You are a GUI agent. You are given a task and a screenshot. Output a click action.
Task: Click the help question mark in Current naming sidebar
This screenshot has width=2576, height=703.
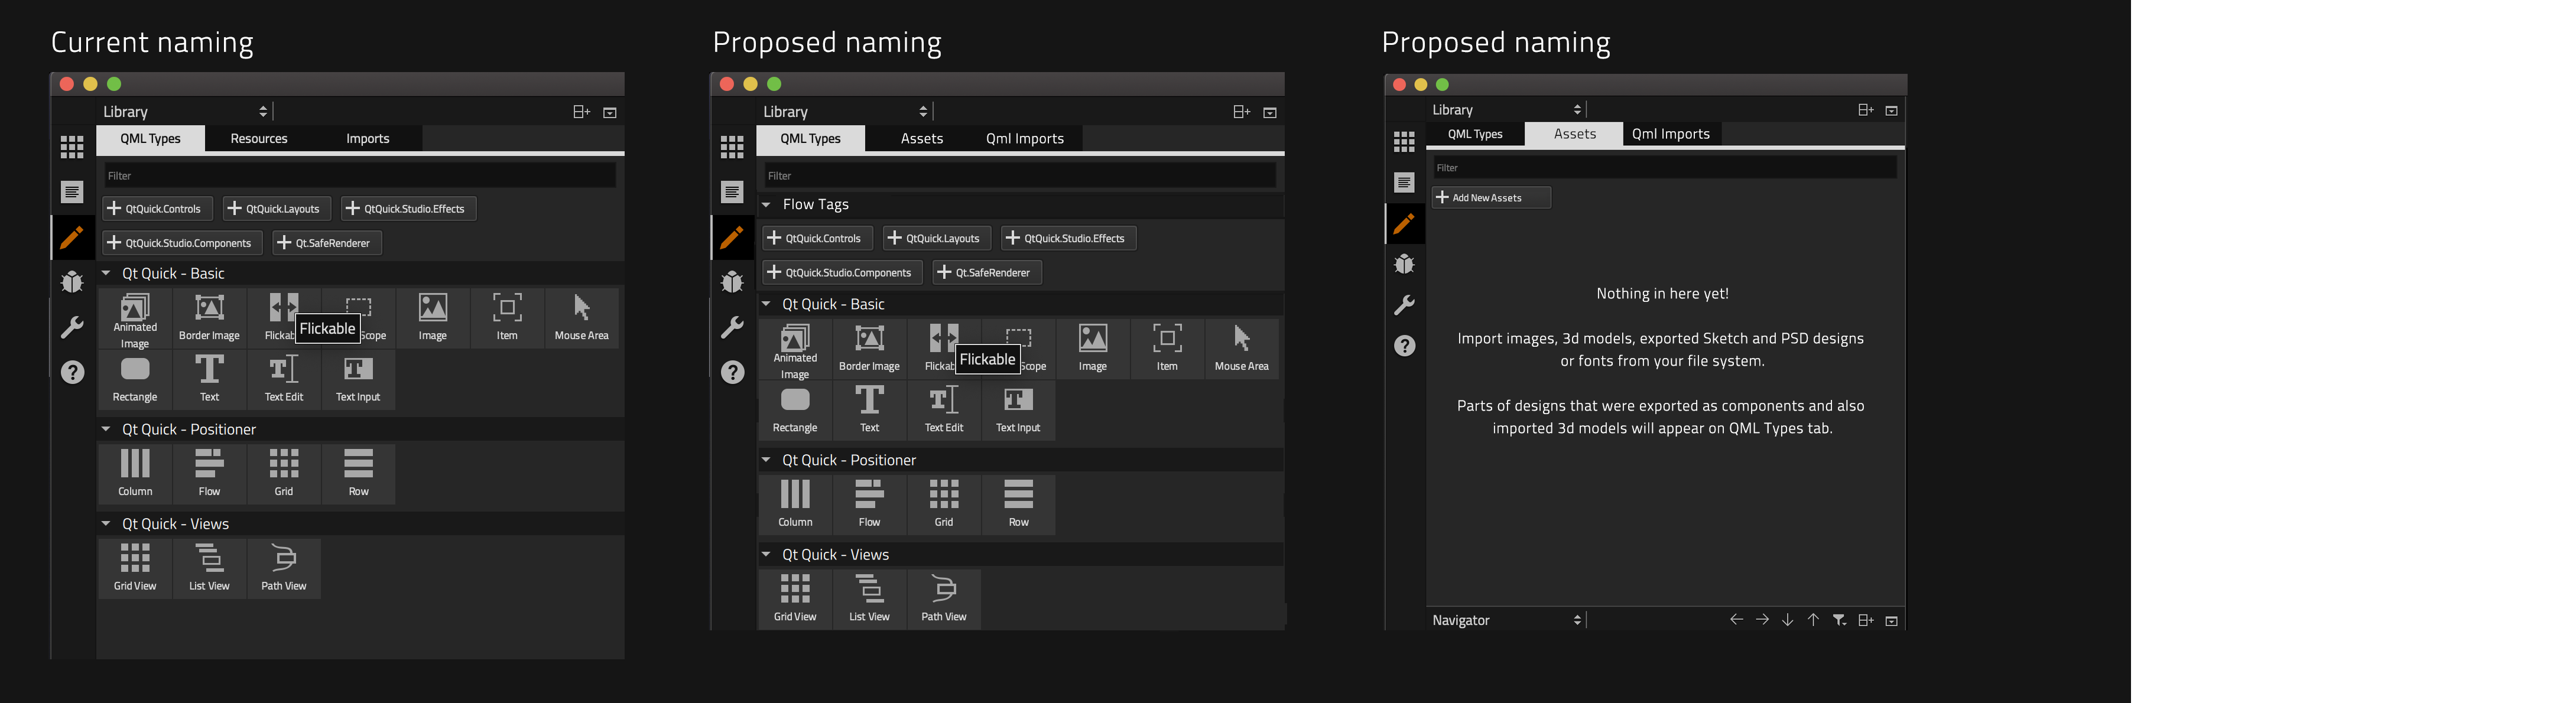coord(72,372)
